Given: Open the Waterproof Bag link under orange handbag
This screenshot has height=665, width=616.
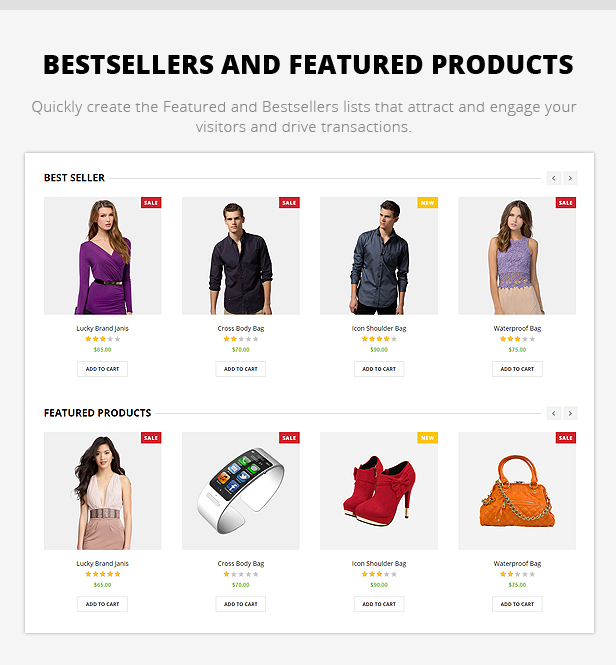Looking at the screenshot, I should pyautogui.click(x=517, y=564).
